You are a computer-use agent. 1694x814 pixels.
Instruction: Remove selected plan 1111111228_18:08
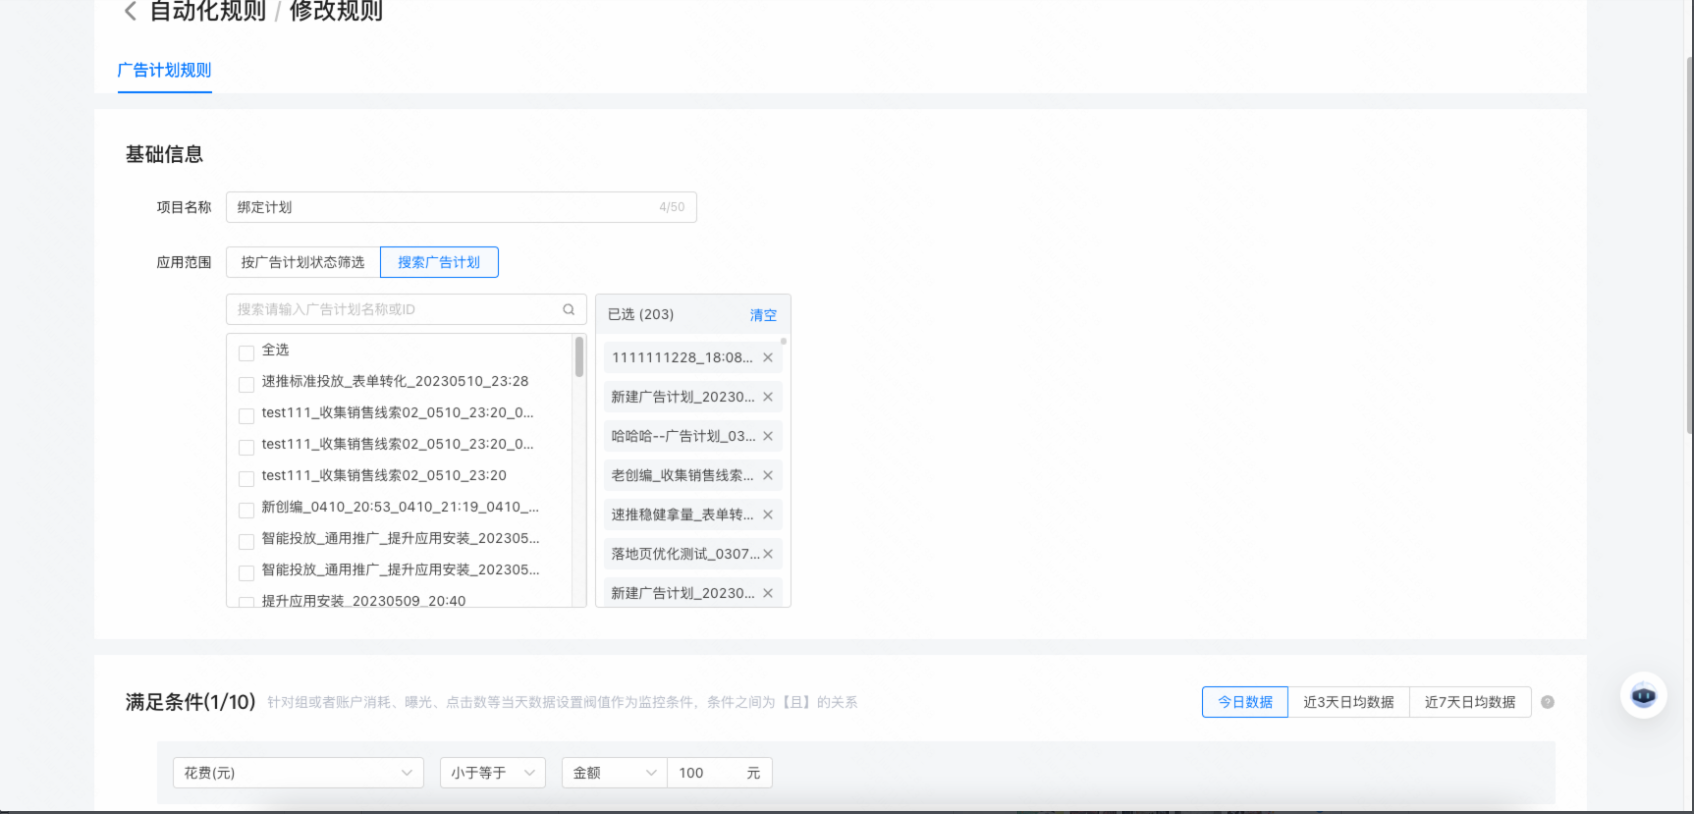pyautogui.click(x=768, y=357)
